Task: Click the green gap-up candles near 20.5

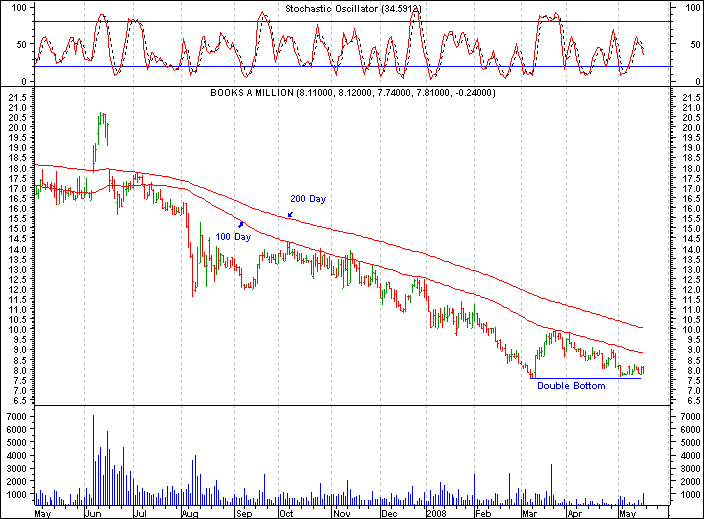Action: (x=102, y=127)
